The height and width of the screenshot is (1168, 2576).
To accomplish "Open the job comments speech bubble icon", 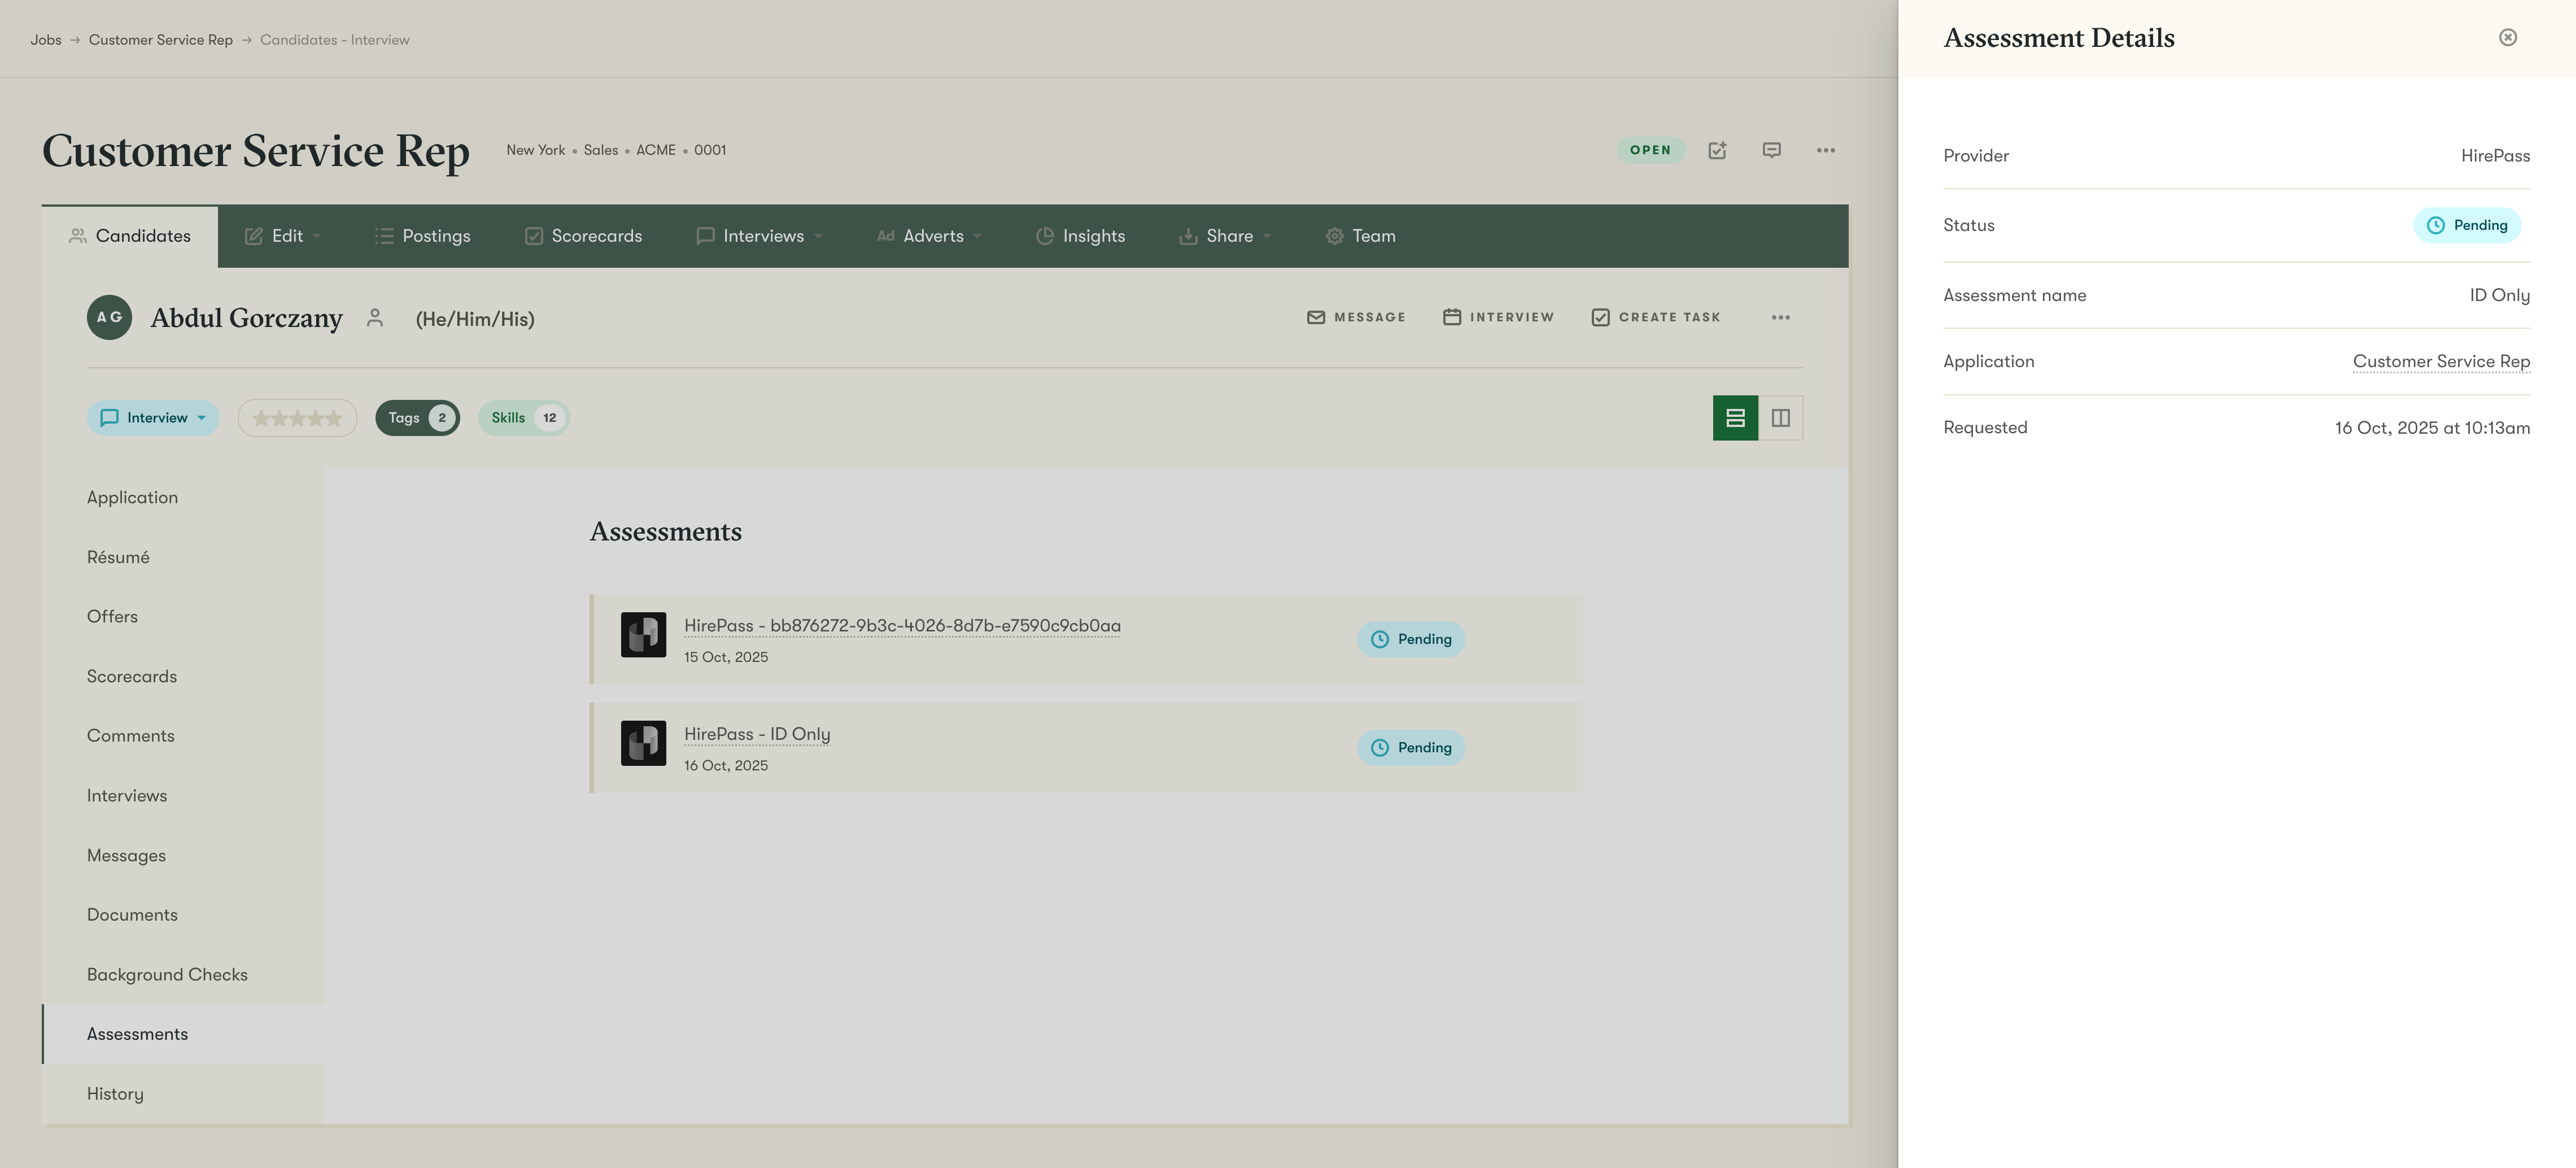I will click(1771, 150).
